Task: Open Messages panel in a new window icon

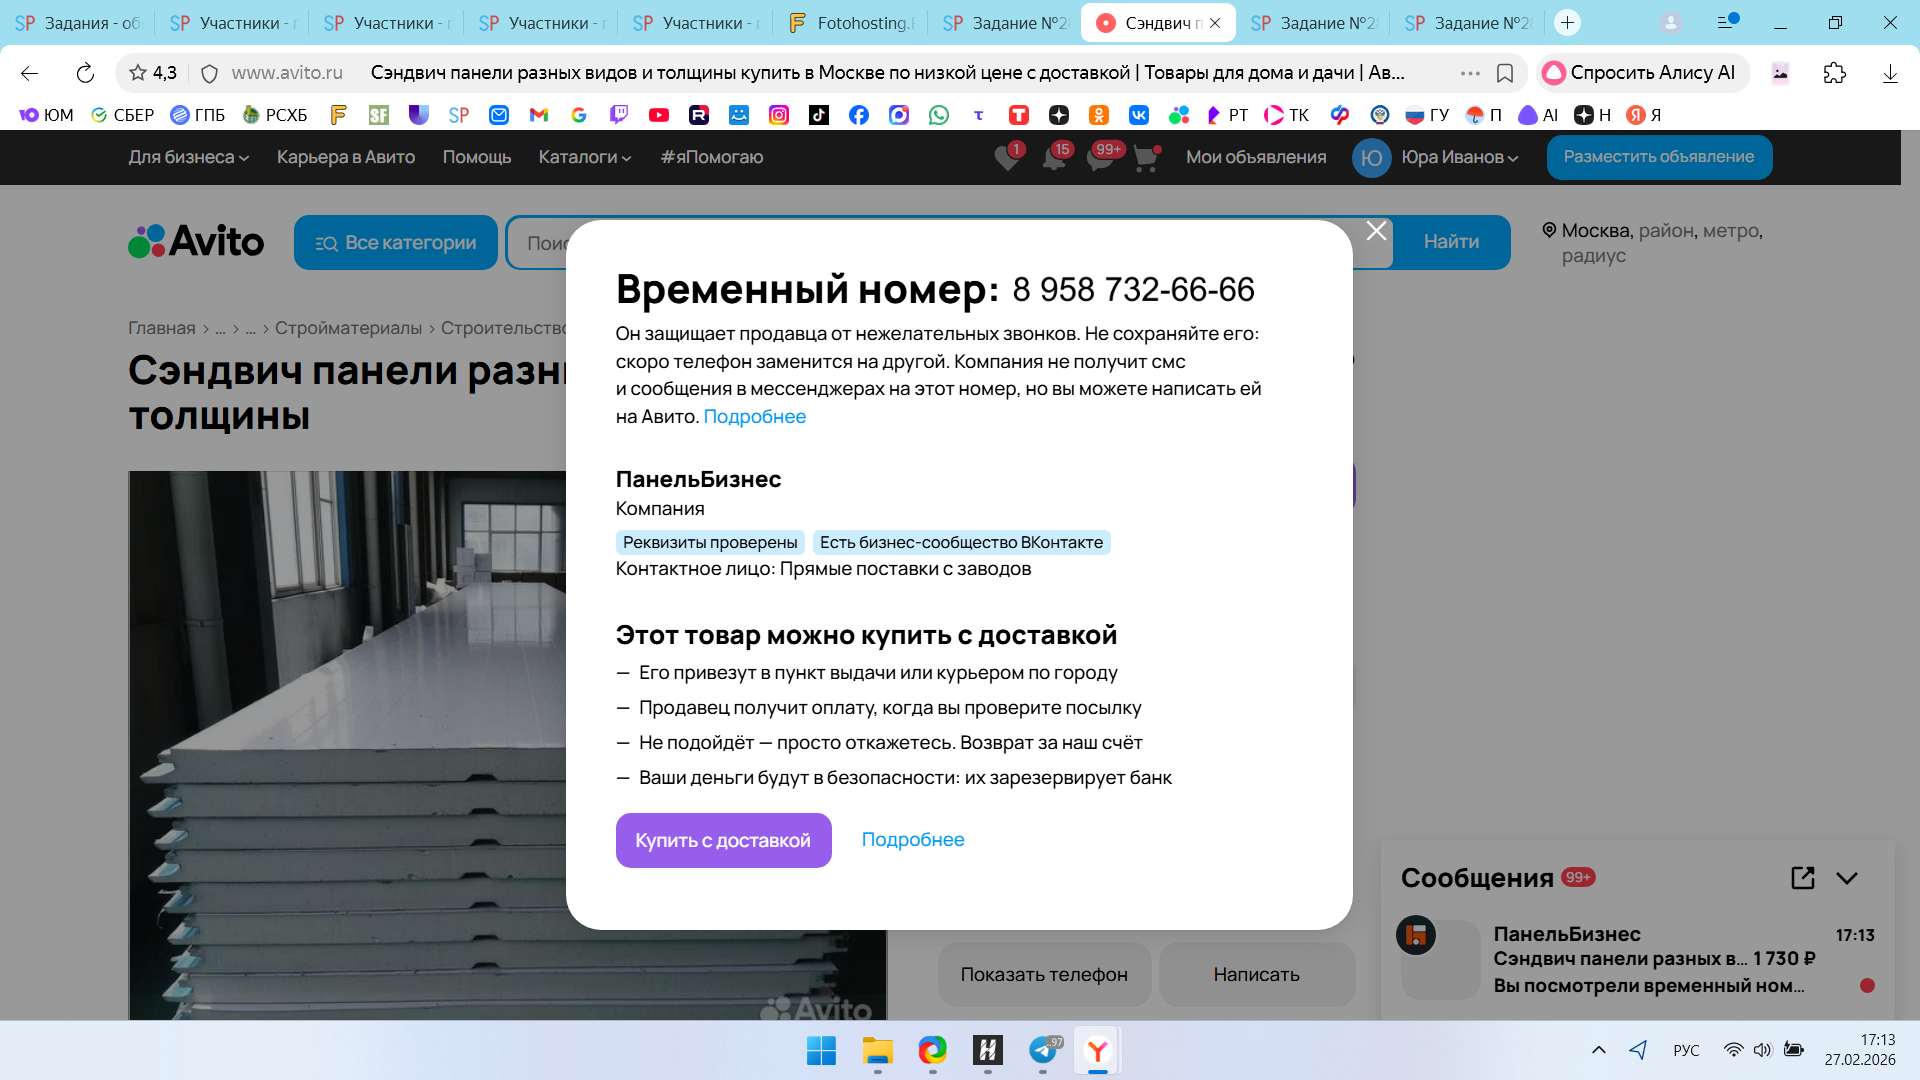Action: coord(1802,878)
